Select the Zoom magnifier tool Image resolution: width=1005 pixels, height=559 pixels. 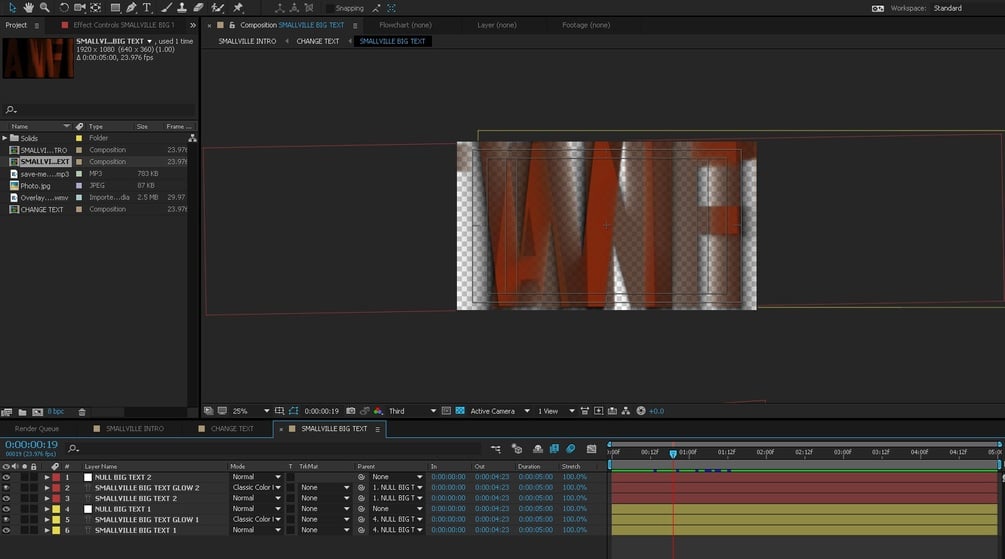click(x=44, y=8)
